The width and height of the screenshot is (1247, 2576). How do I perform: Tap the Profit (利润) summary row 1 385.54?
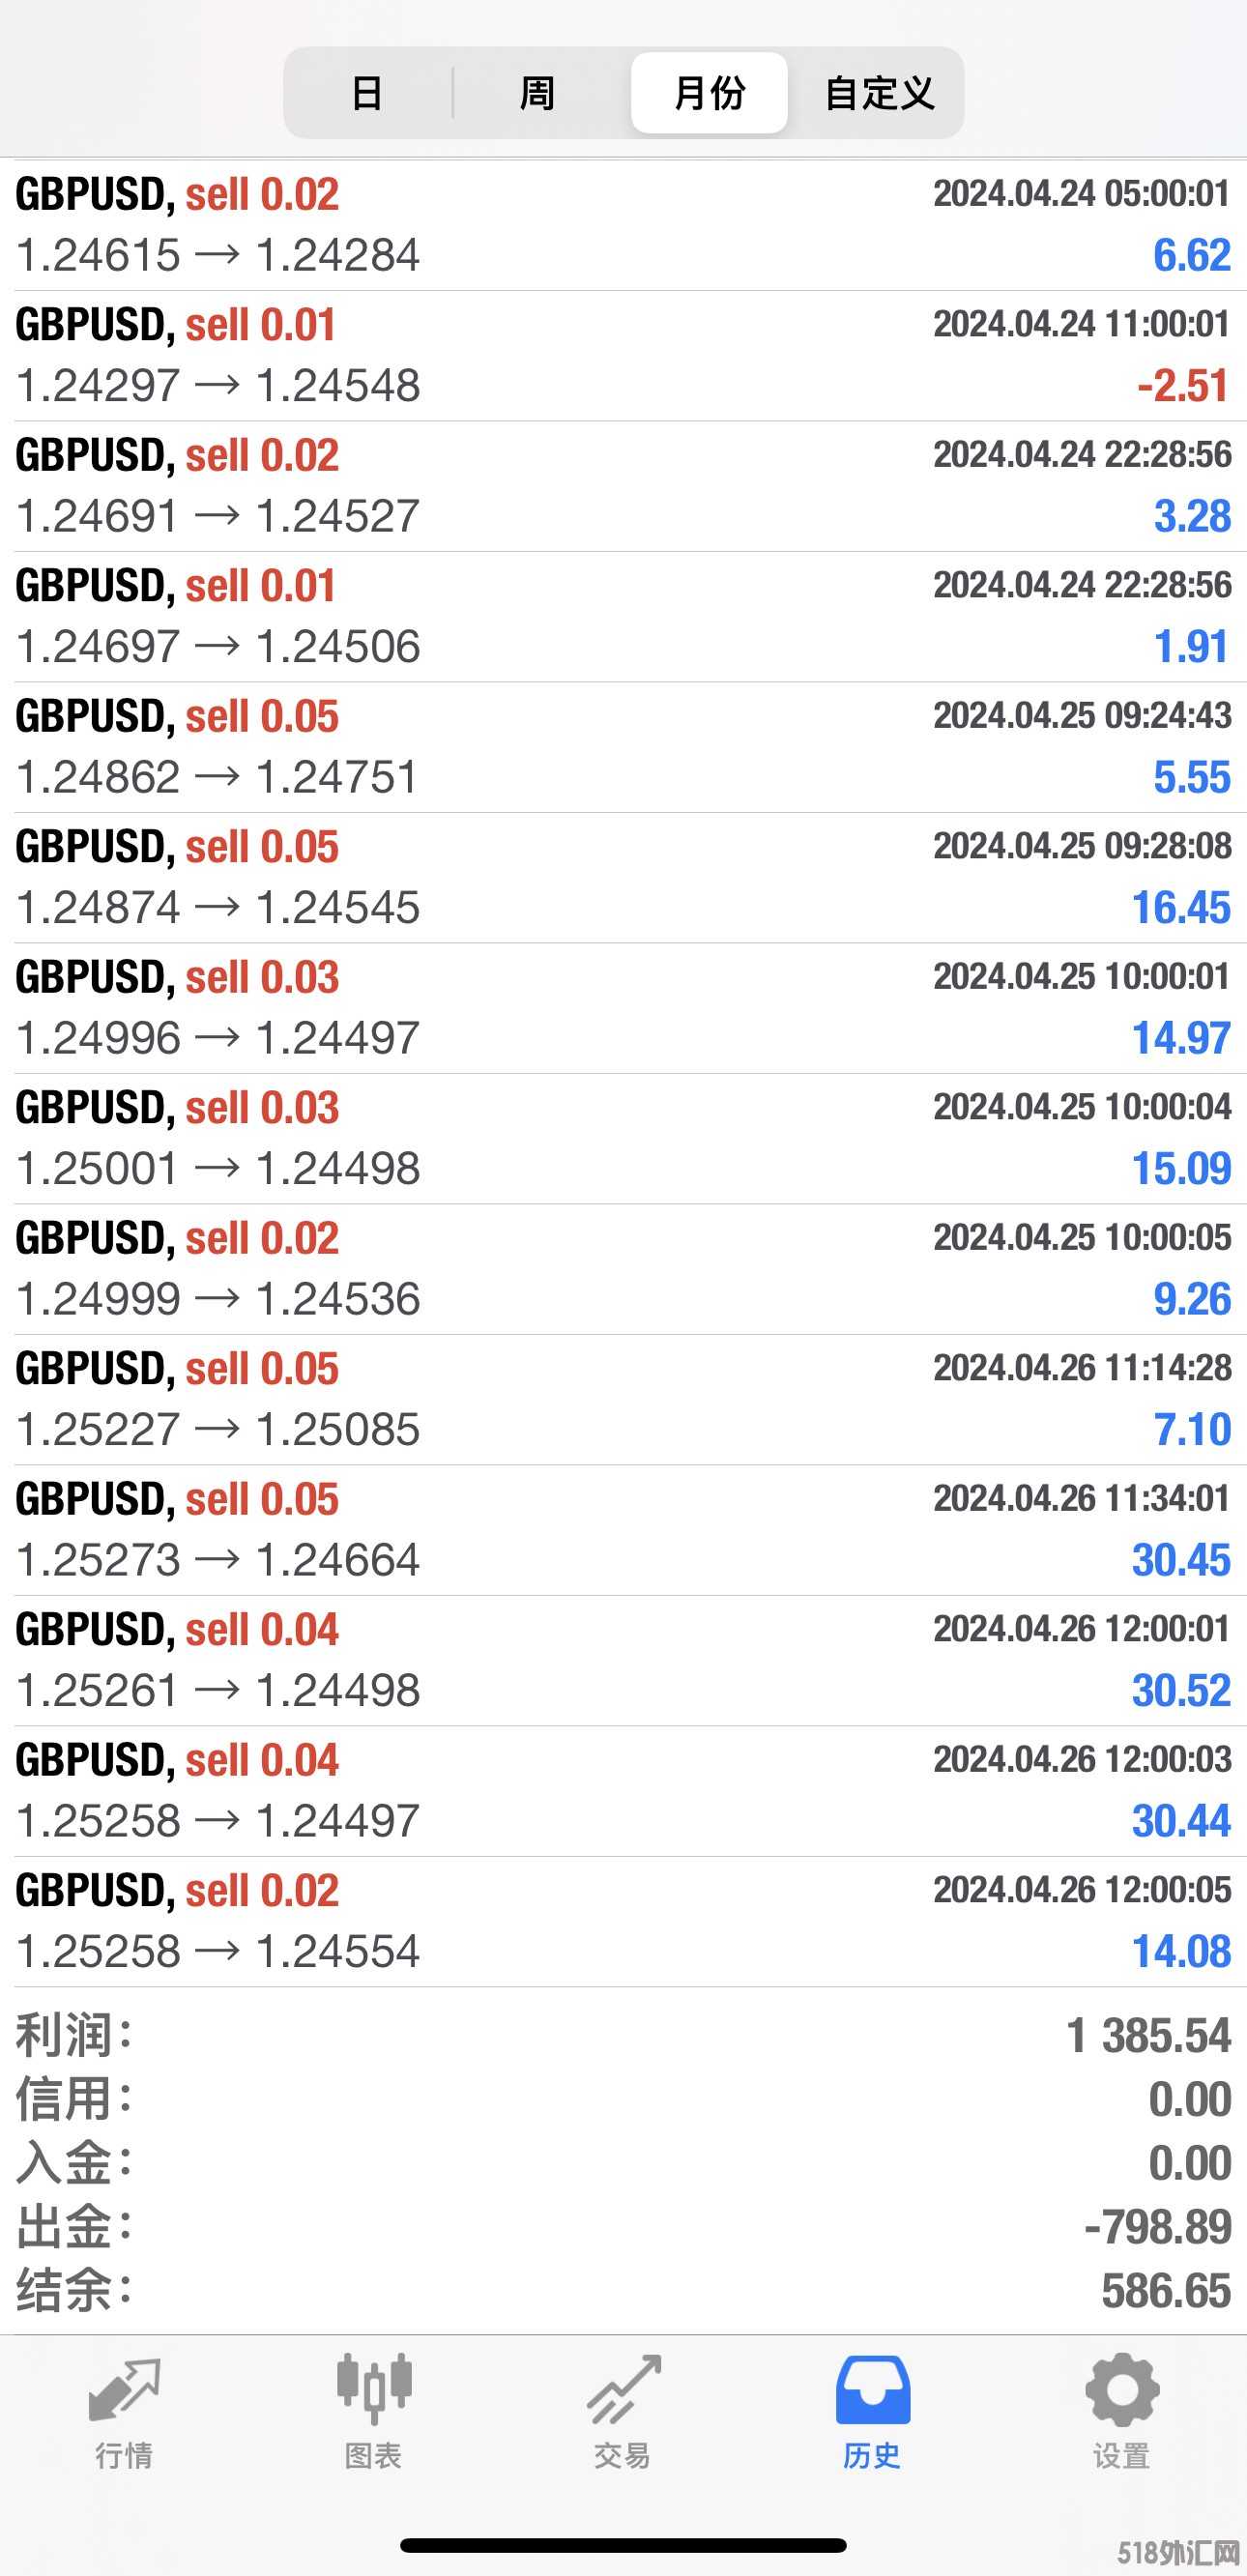(623, 2036)
